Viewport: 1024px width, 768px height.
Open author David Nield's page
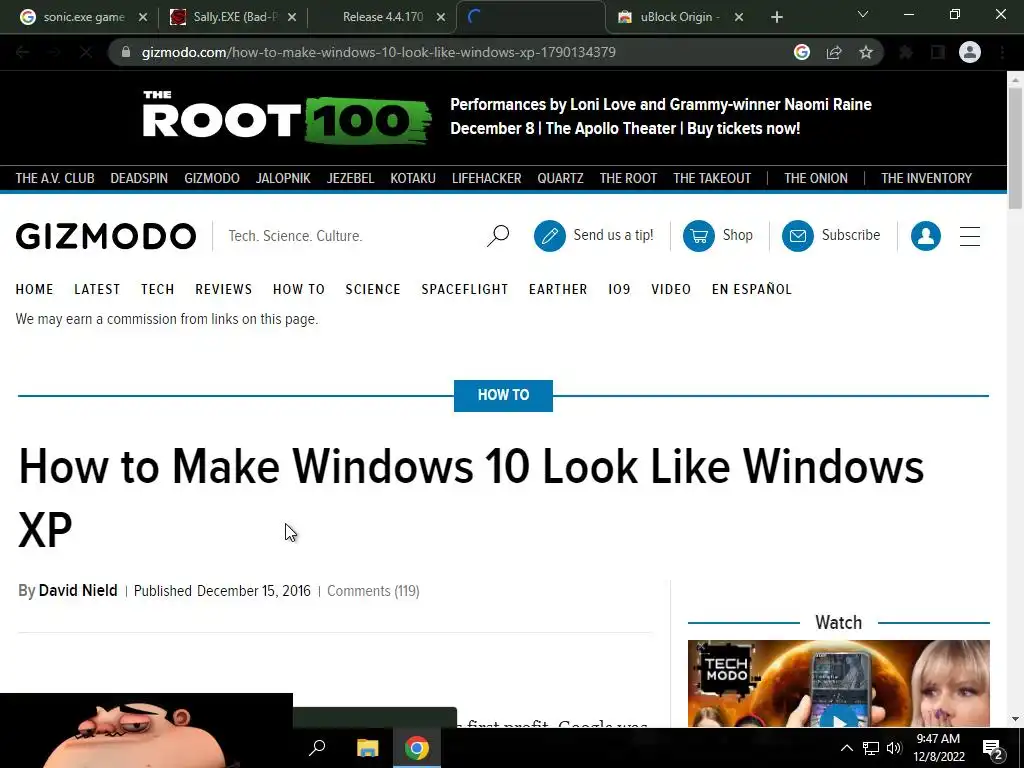pyautogui.click(x=78, y=591)
